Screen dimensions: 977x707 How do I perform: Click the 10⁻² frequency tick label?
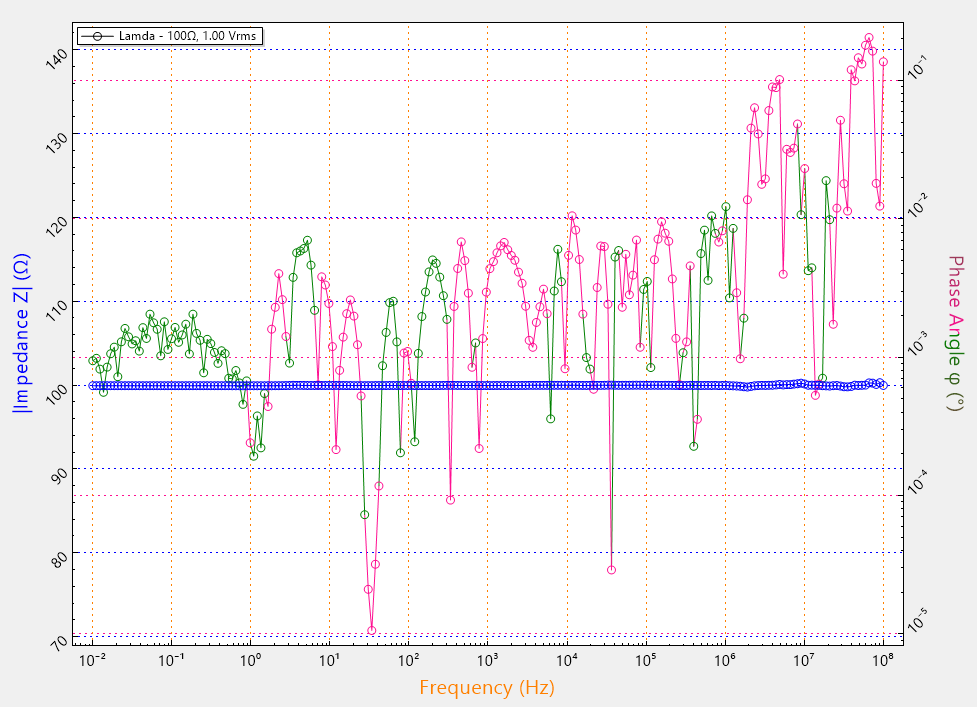point(92,660)
